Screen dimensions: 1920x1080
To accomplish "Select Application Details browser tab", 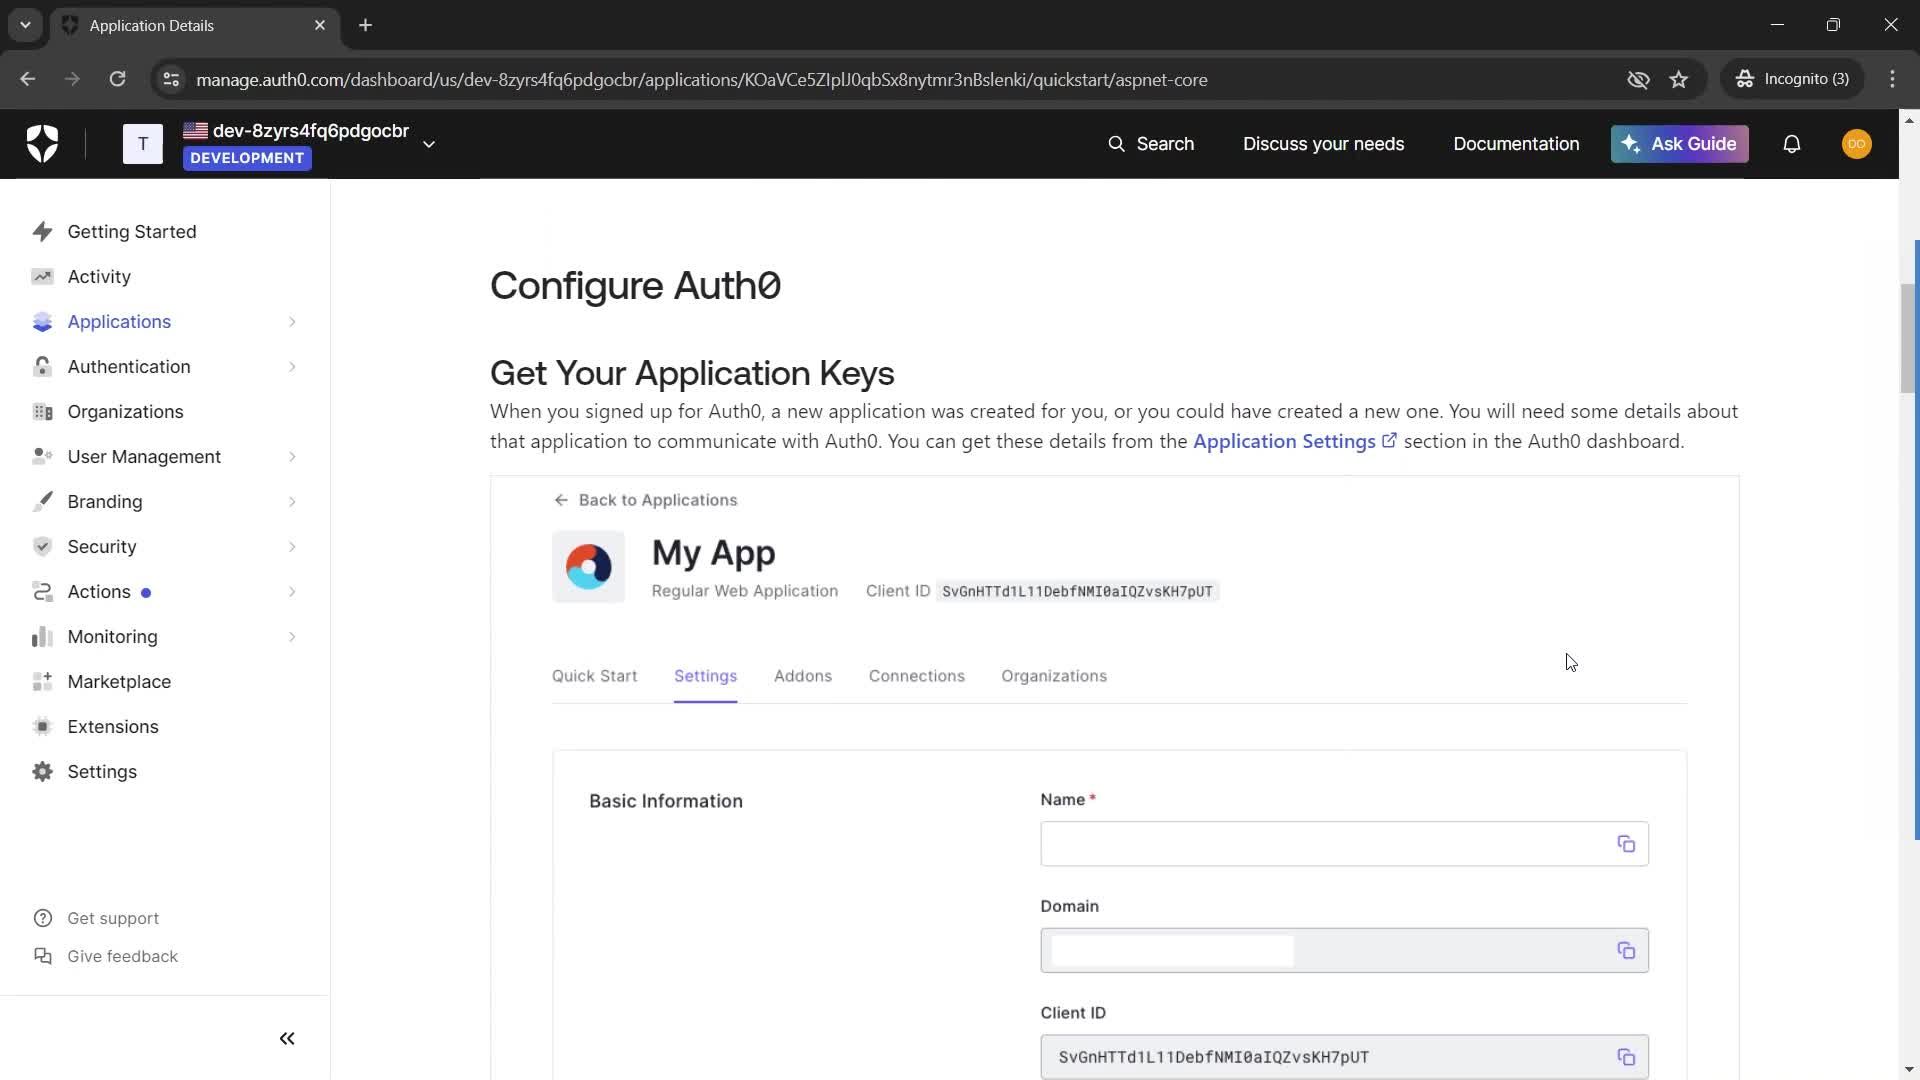I will tap(194, 26).
